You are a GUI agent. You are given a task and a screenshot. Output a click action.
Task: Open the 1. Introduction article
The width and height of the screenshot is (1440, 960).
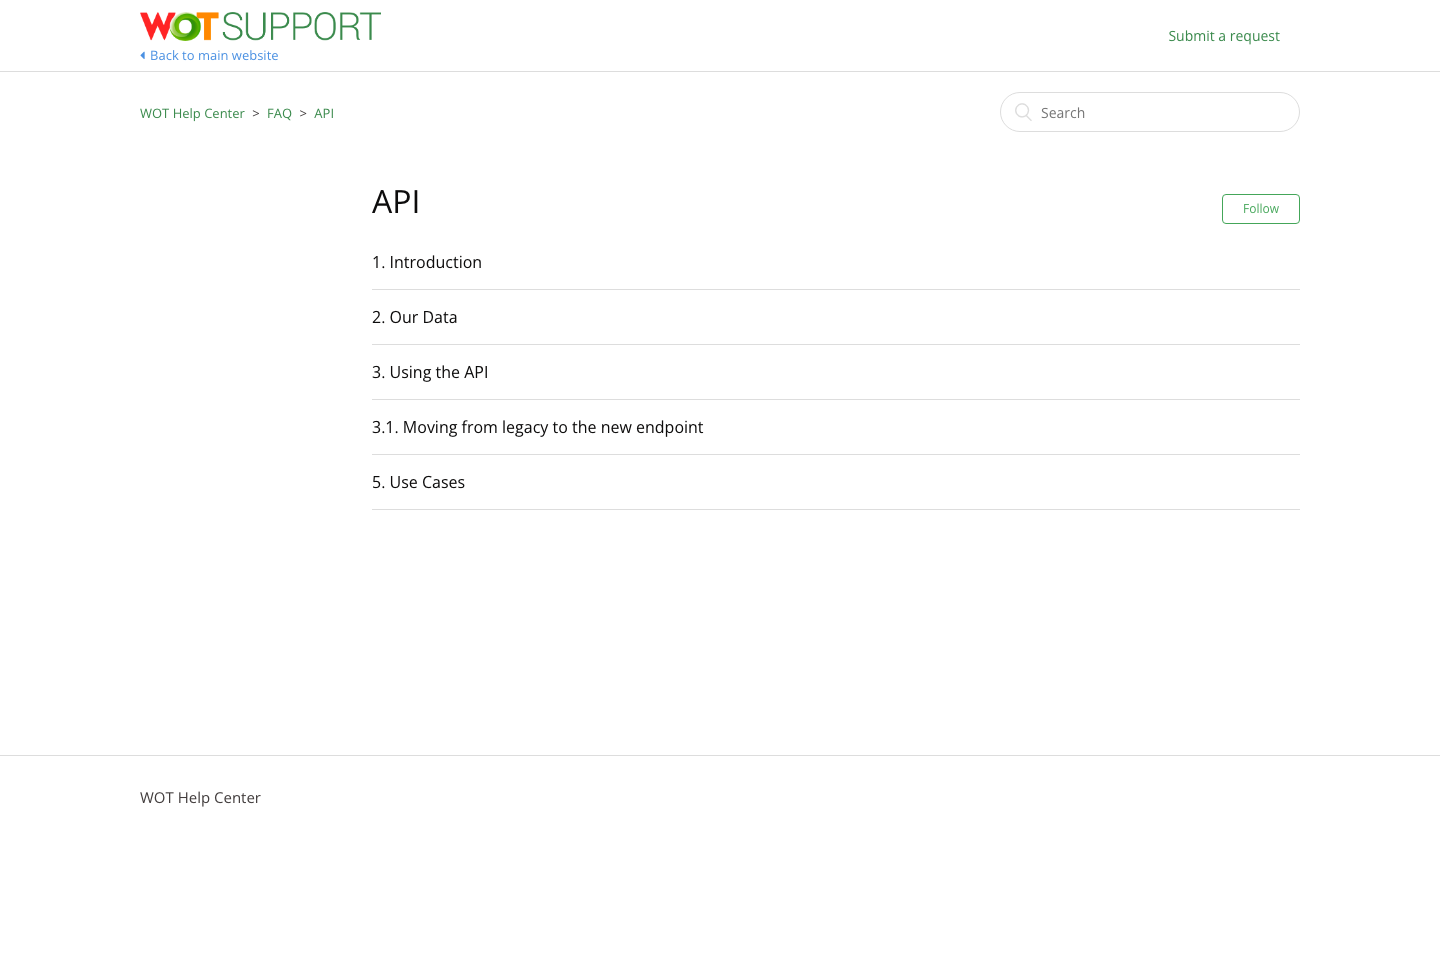[x=427, y=262]
